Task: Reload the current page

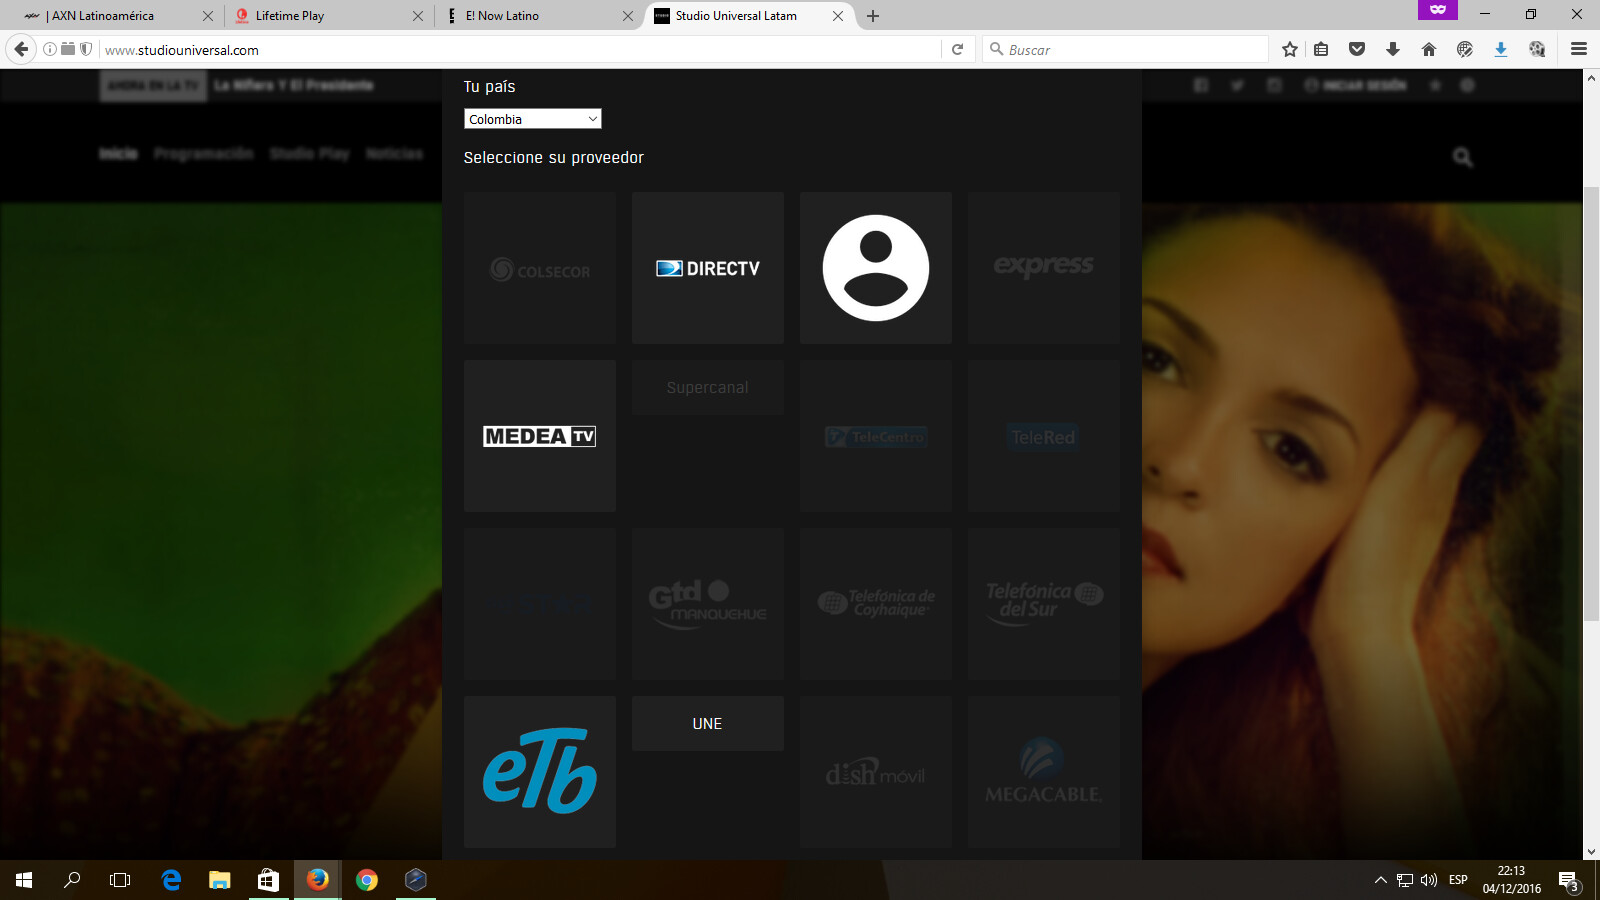Action: 957,49
